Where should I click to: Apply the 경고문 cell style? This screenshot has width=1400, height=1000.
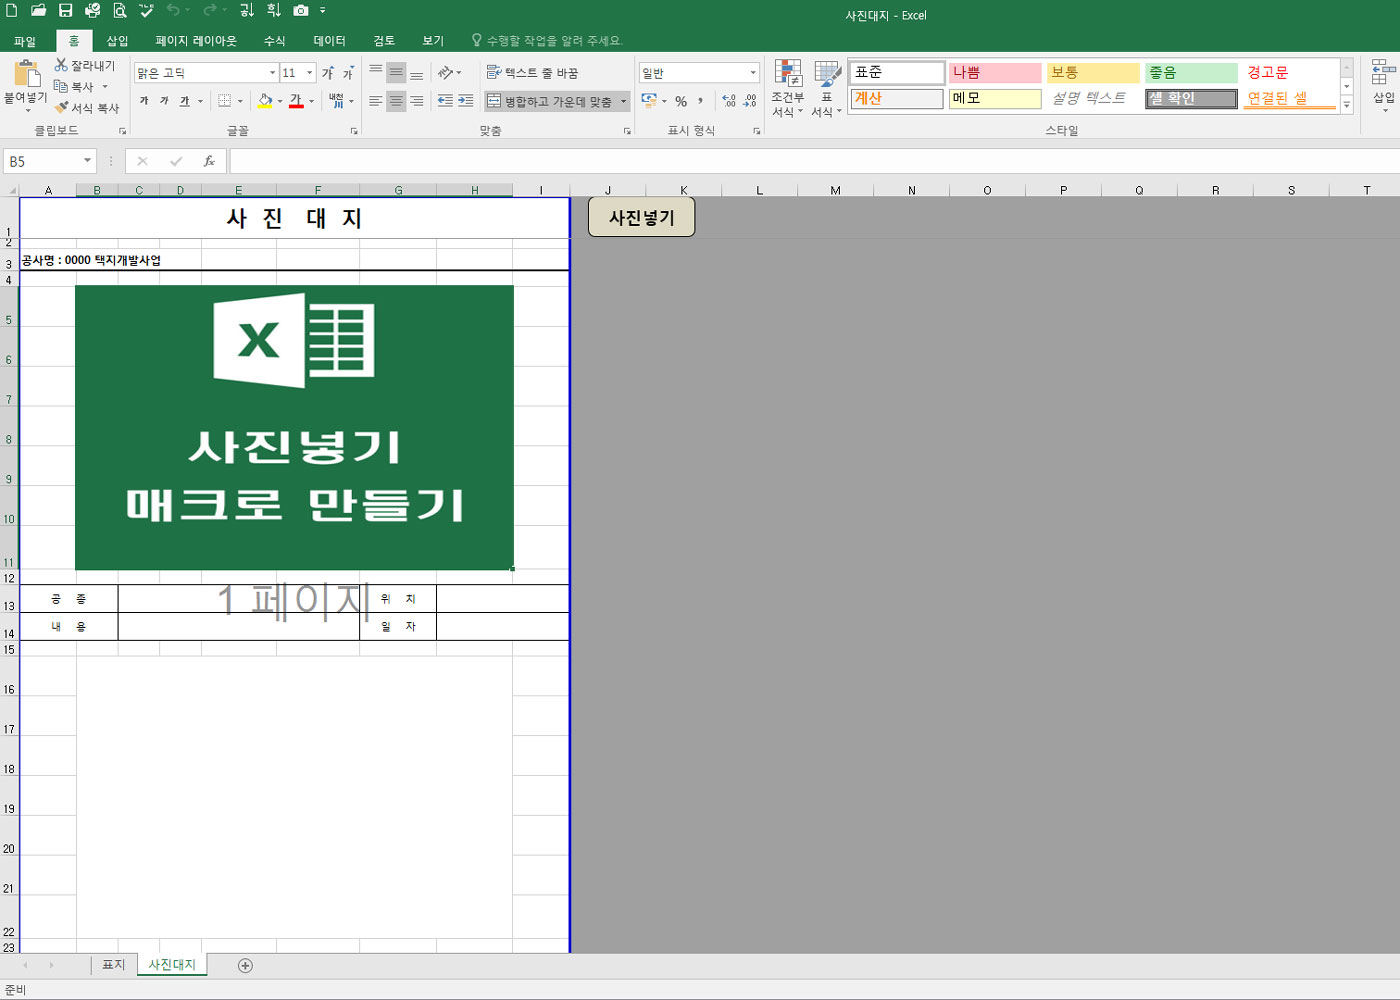[1289, 73]
